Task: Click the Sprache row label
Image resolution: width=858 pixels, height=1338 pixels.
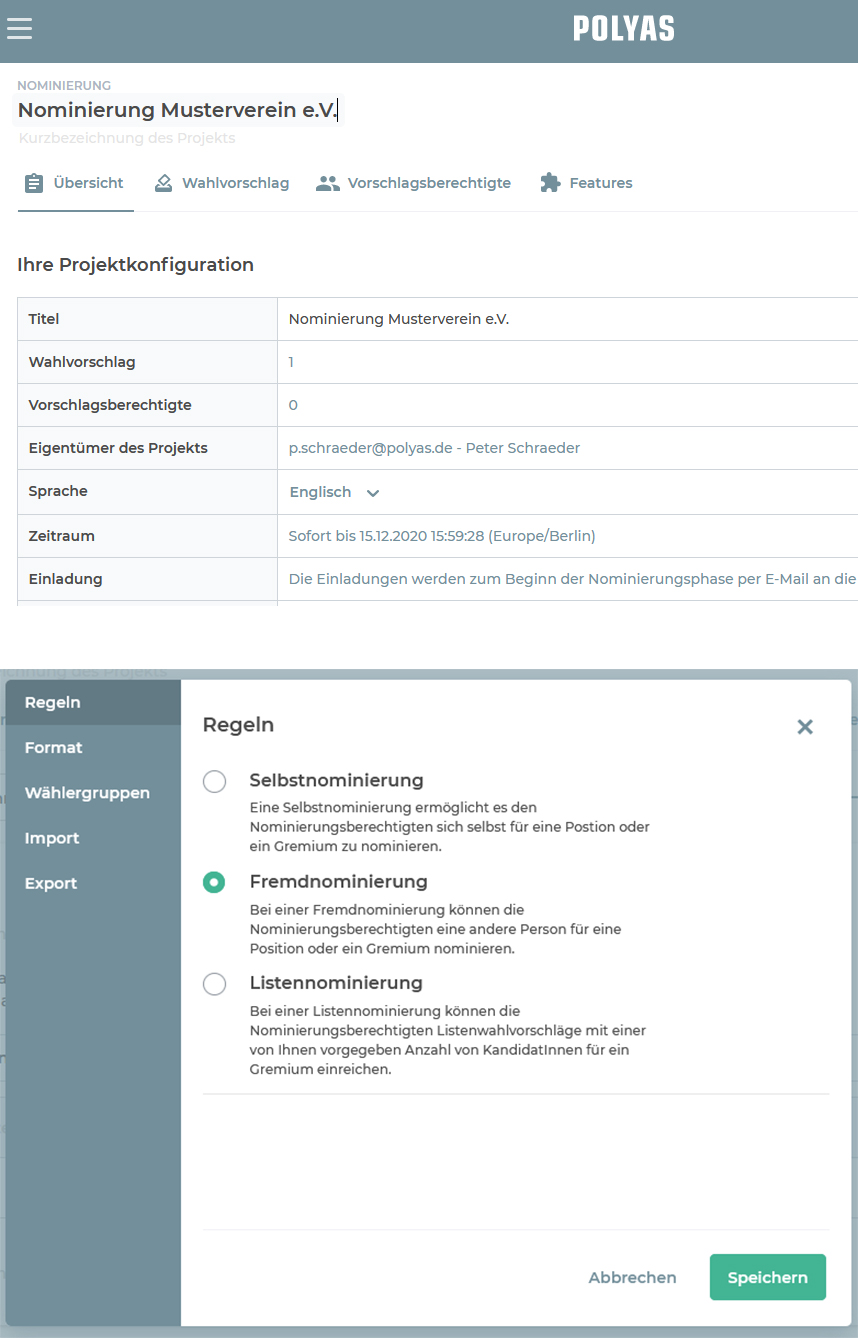Action: (58, 491)
